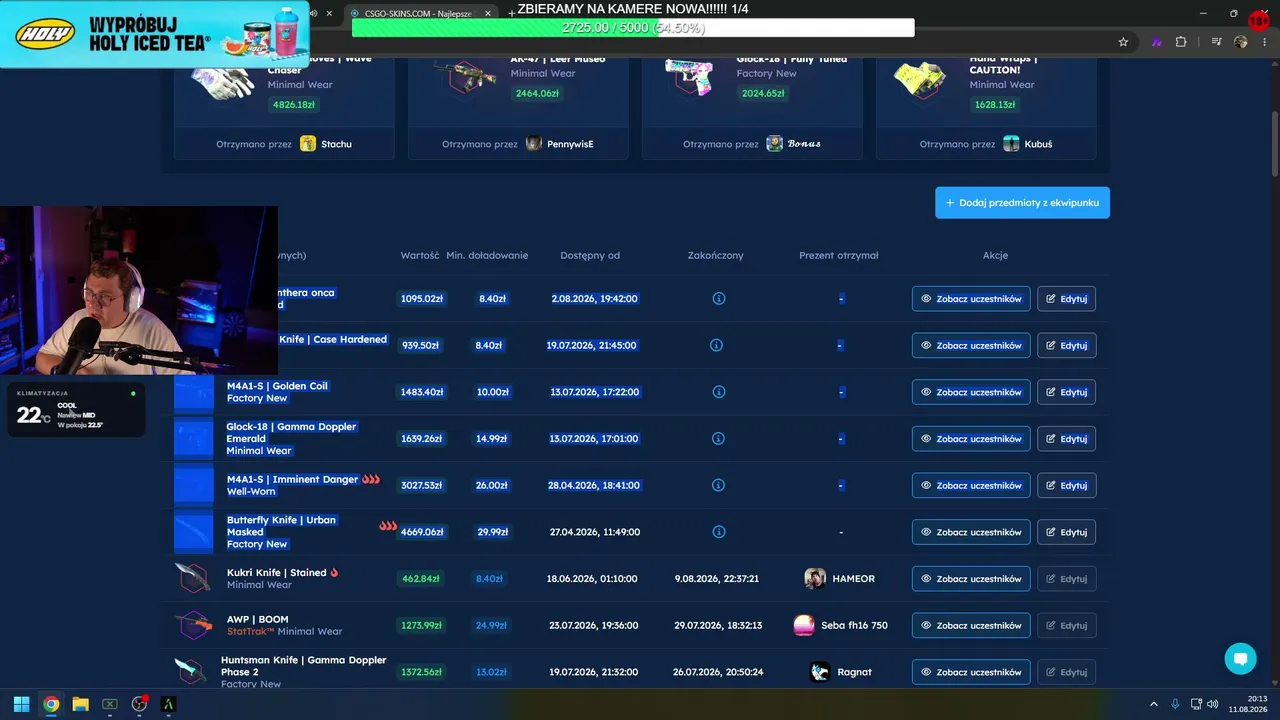Show hidden system tray icons
The height and width of the screenshot is (720, 1280).
click(x=1153, y=704)
